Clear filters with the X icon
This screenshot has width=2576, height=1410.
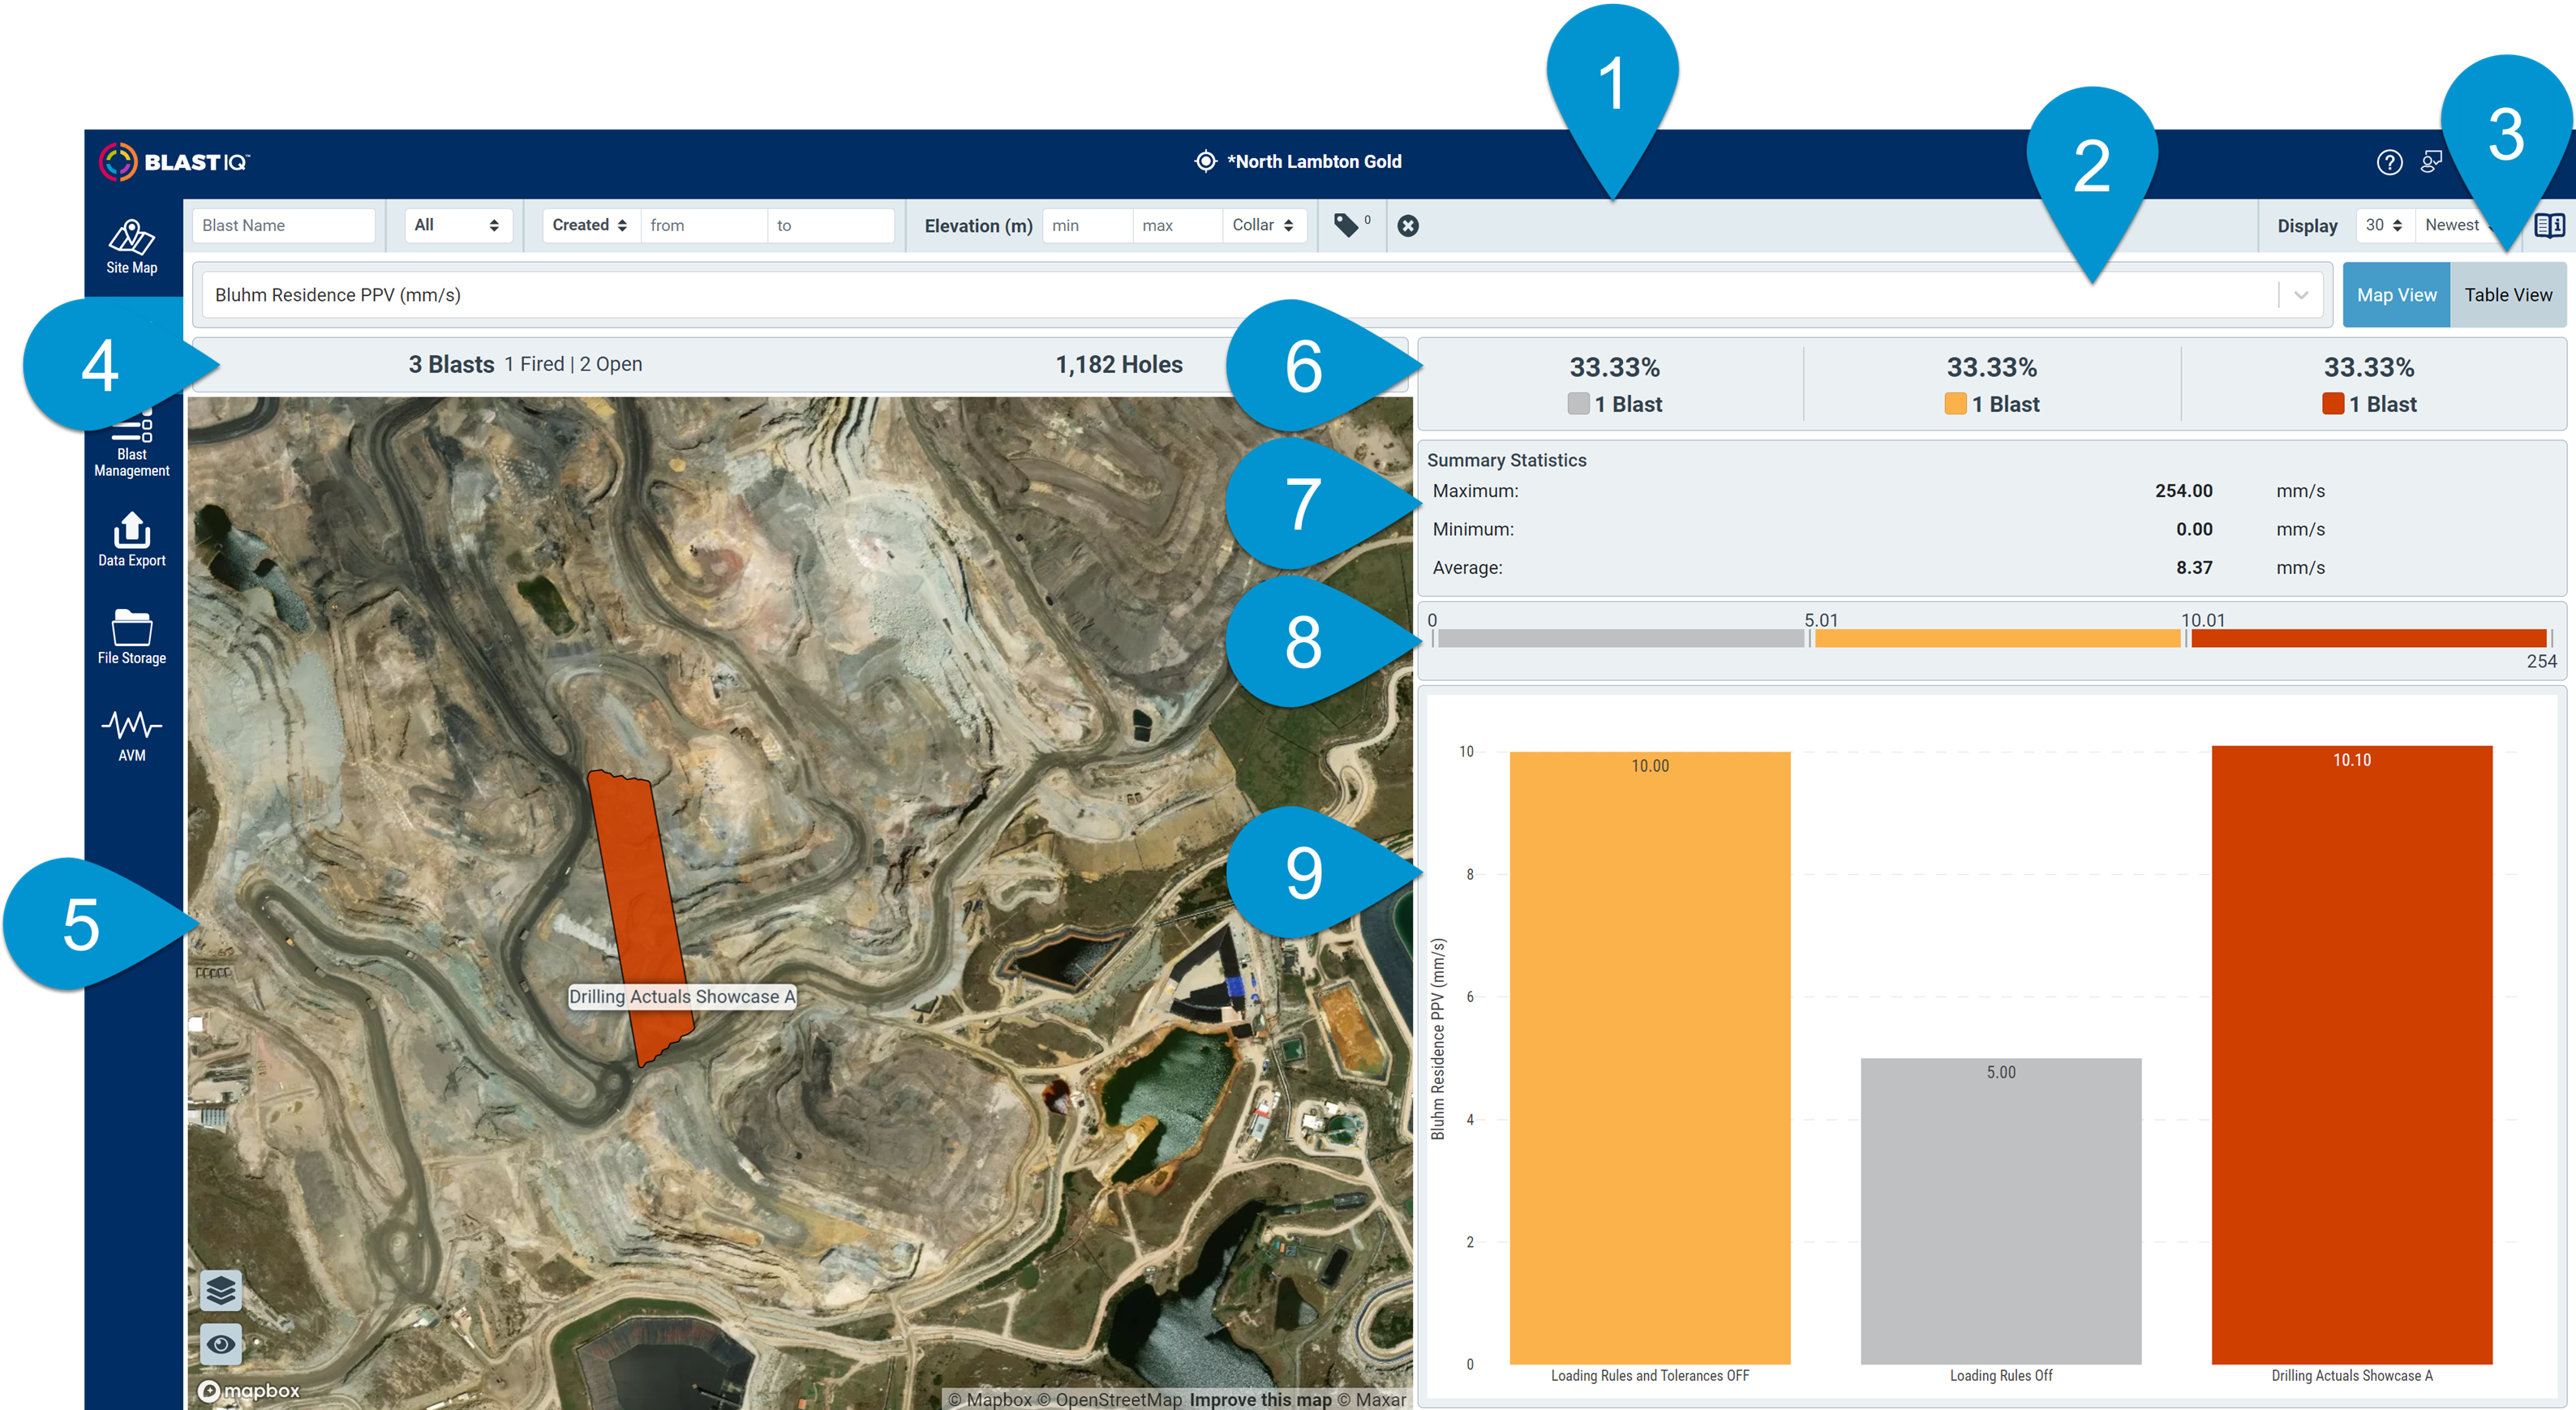(1408, 226)
